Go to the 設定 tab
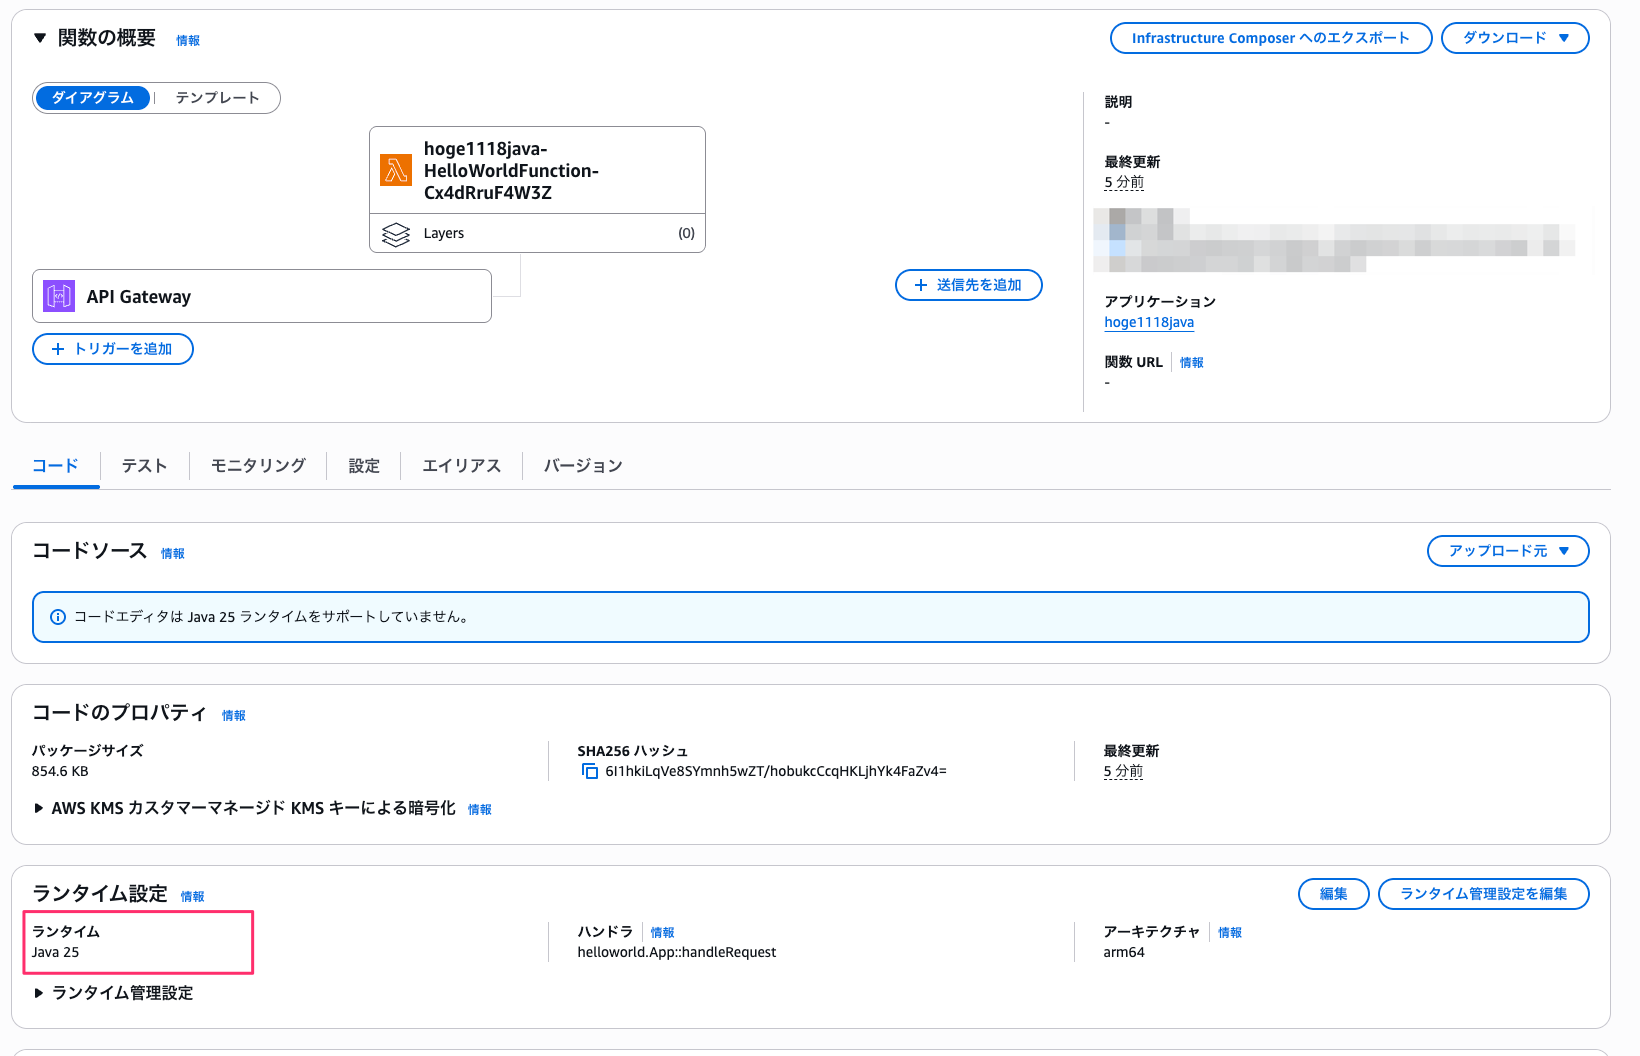 click(x=364, y=466)
